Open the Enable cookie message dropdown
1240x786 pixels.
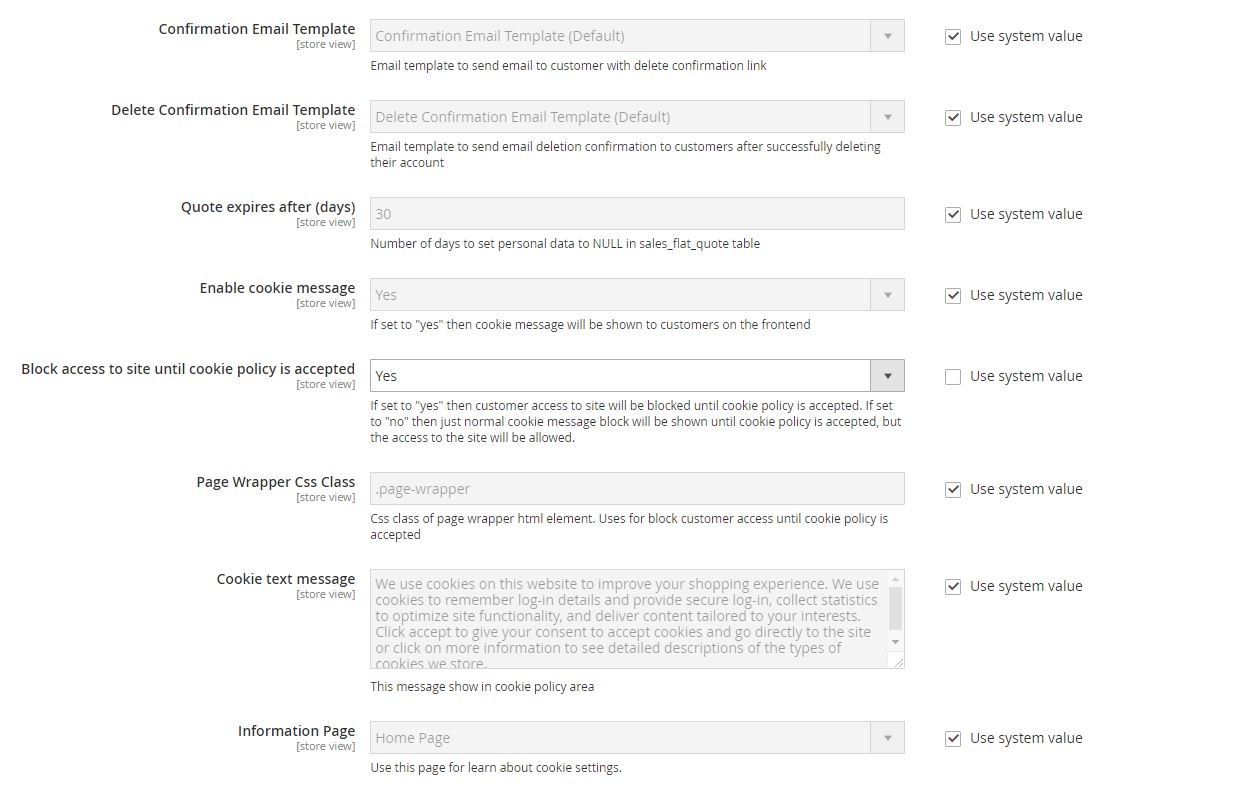(637, 295)
